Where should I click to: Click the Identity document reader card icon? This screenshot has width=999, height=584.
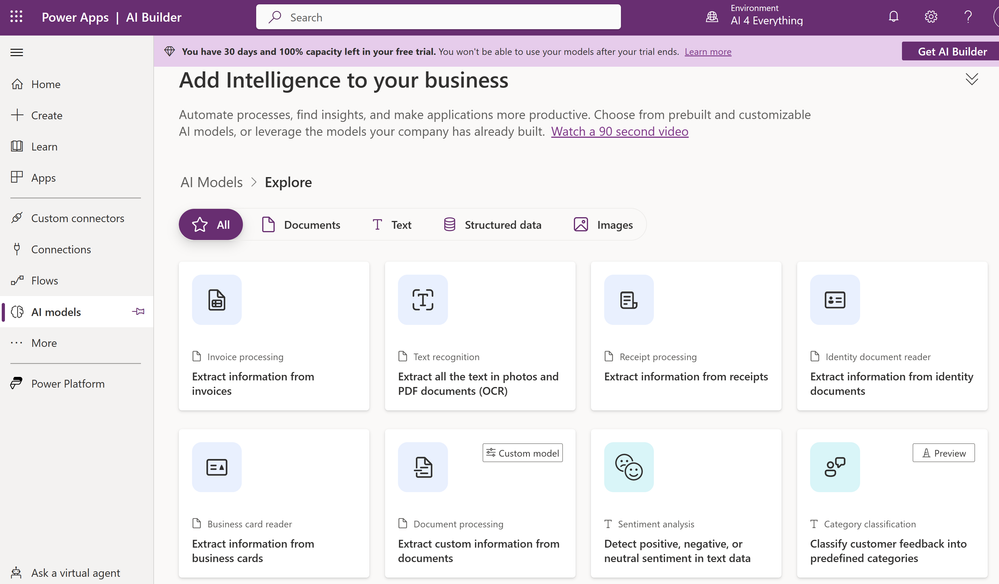pos(835,299)
